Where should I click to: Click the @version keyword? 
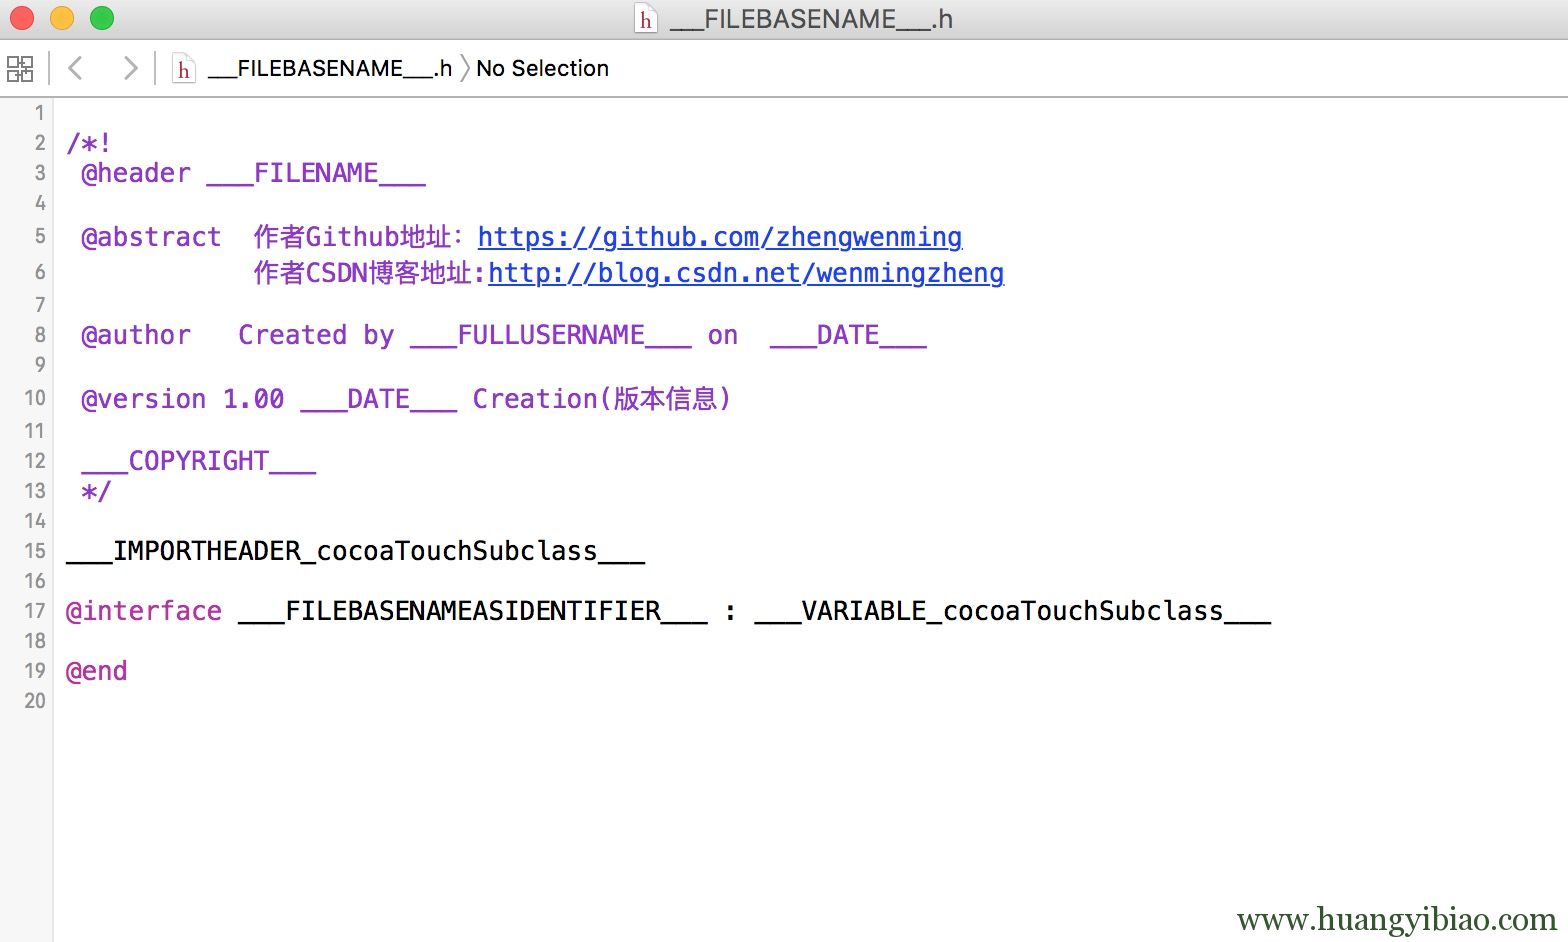144,399
